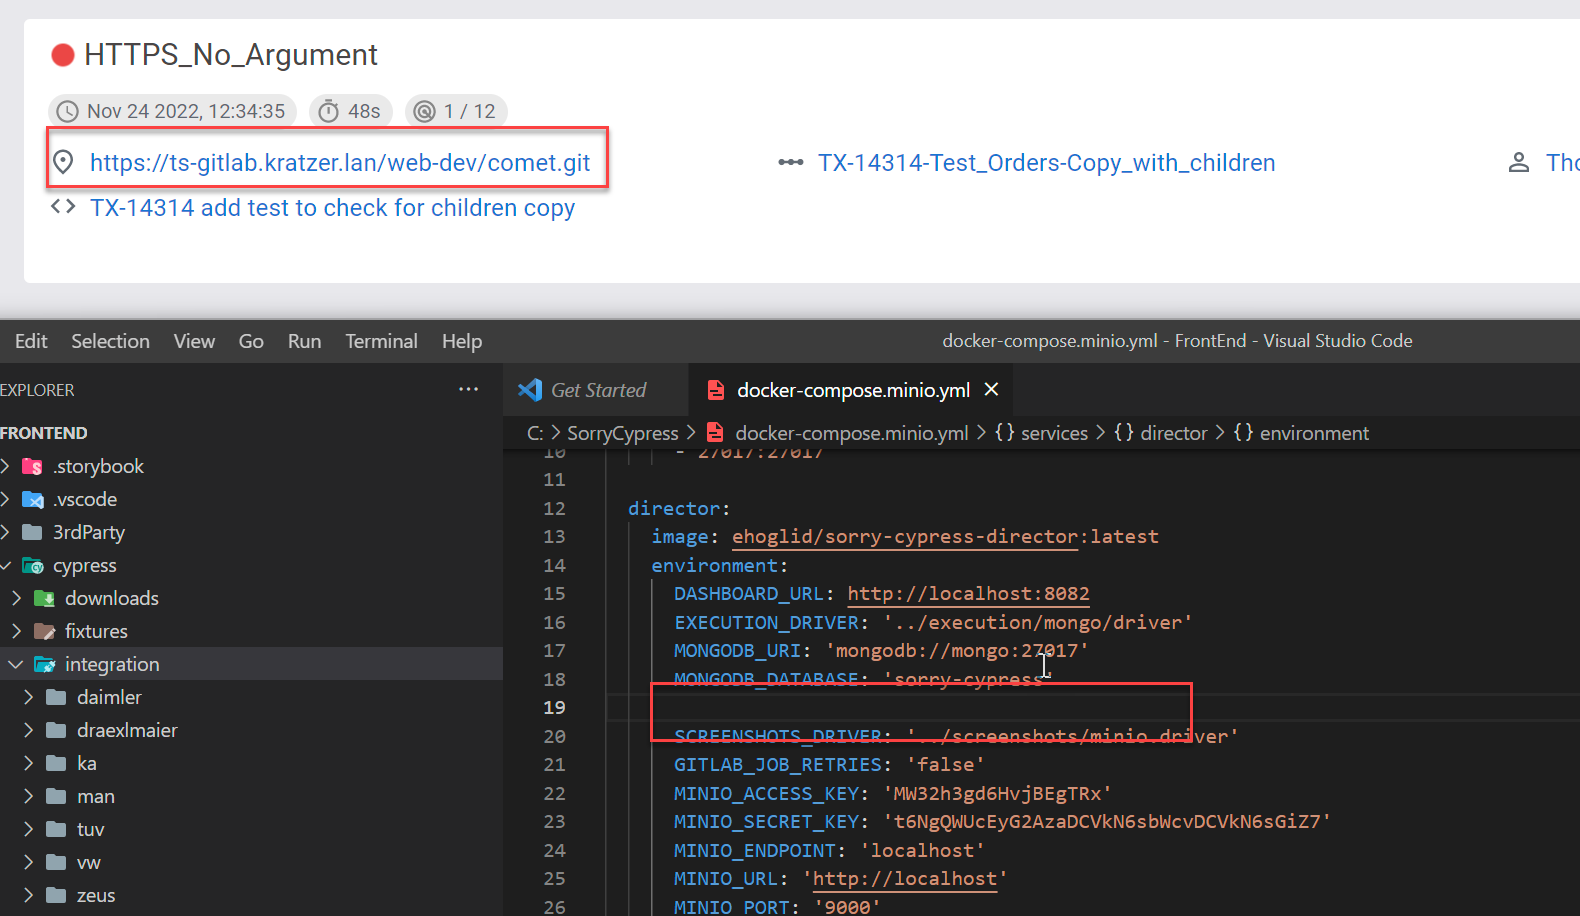The width and height of the screenshot is (1580, 916).
Task: Click the red failed status dot beside HTTPS_No_Argument
Action: coord(63,55)
